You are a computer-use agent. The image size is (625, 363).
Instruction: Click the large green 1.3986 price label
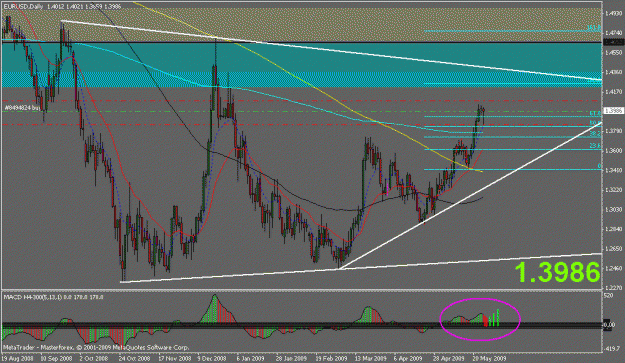(557, 272)
